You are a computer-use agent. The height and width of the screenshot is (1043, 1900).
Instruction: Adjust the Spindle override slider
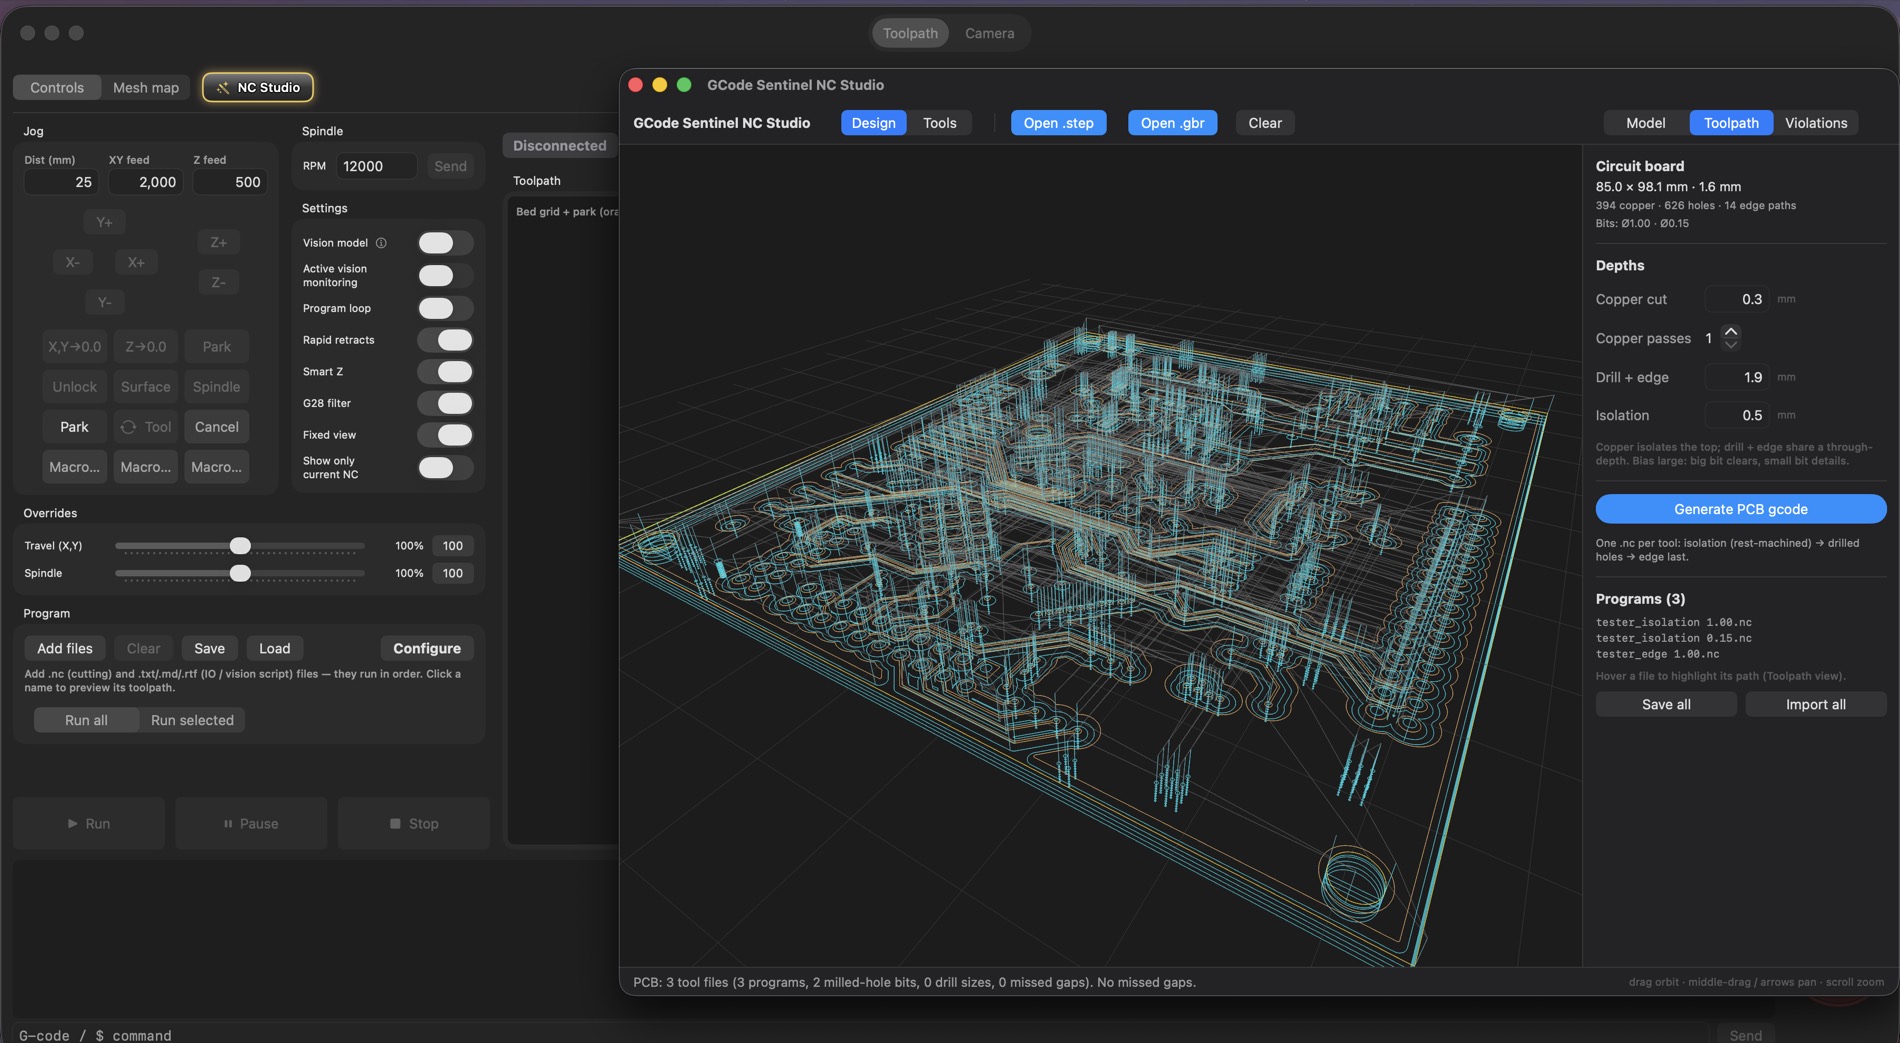point(240,573)
